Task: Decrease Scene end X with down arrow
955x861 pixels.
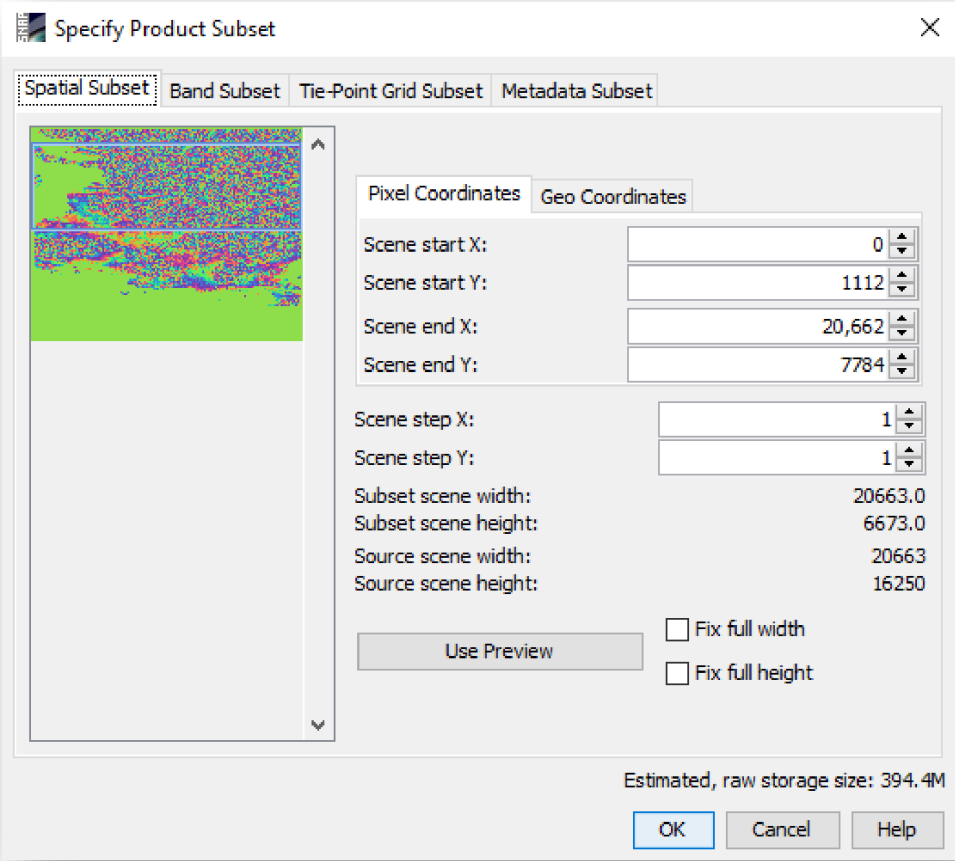Action: click(x=902, y=335)
